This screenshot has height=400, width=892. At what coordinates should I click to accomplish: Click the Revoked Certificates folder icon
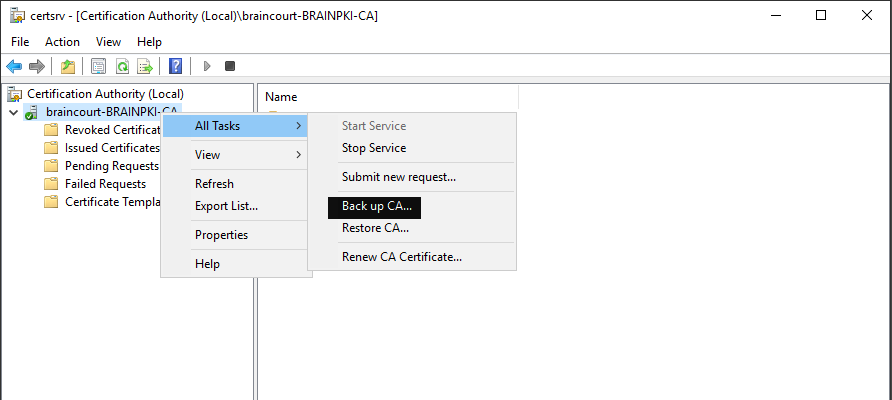click(x=51, y=130)
